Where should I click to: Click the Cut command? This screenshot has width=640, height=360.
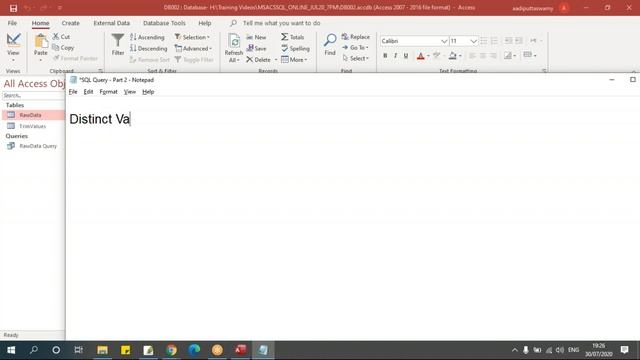click(x=62, y=37)
